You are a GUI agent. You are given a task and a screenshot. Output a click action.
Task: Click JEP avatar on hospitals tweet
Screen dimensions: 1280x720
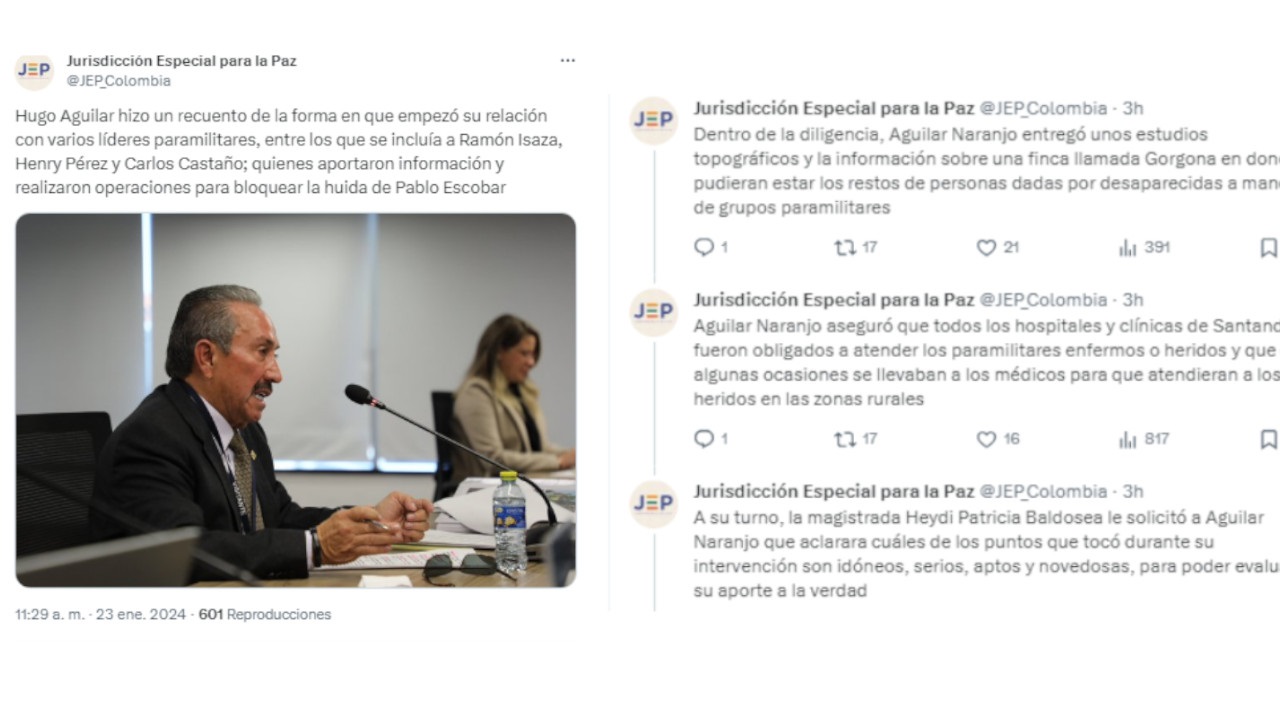653,313
